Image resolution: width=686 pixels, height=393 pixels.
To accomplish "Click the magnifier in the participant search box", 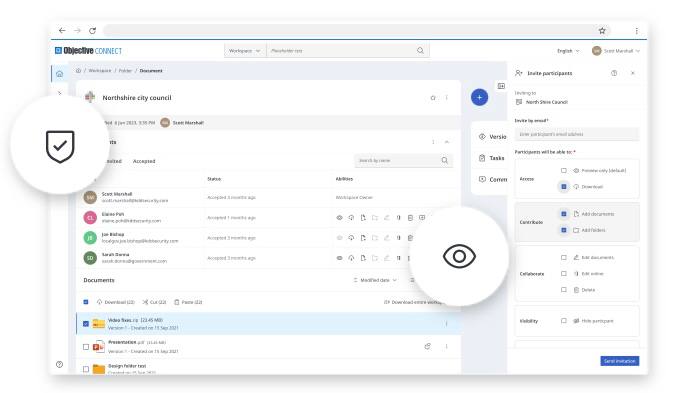I will 444,160.
